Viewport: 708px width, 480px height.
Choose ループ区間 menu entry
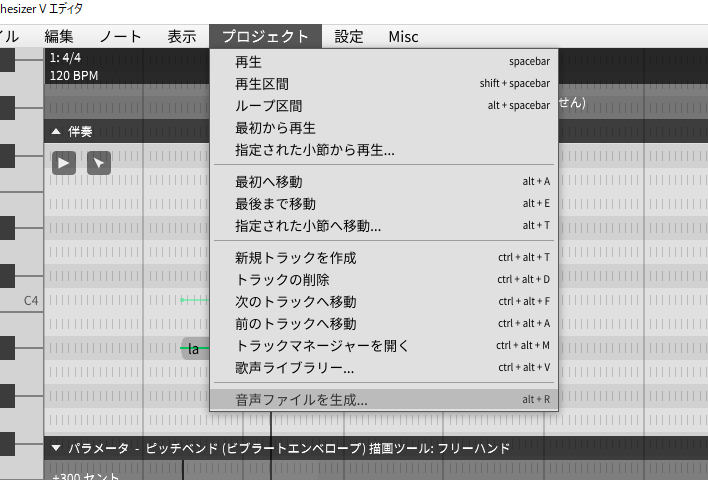(384, 106)
